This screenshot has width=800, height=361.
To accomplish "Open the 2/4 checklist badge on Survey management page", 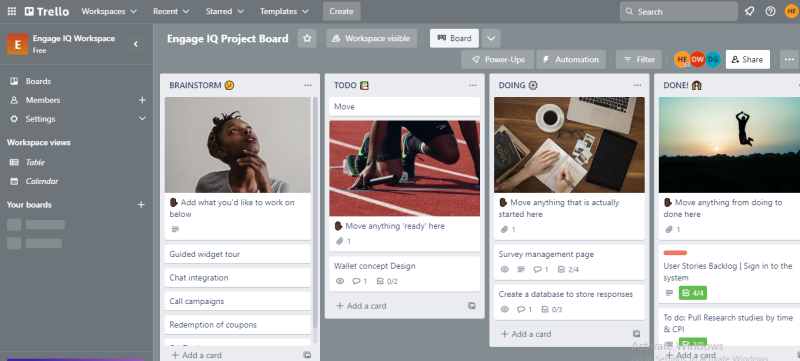I will [568, 270].
